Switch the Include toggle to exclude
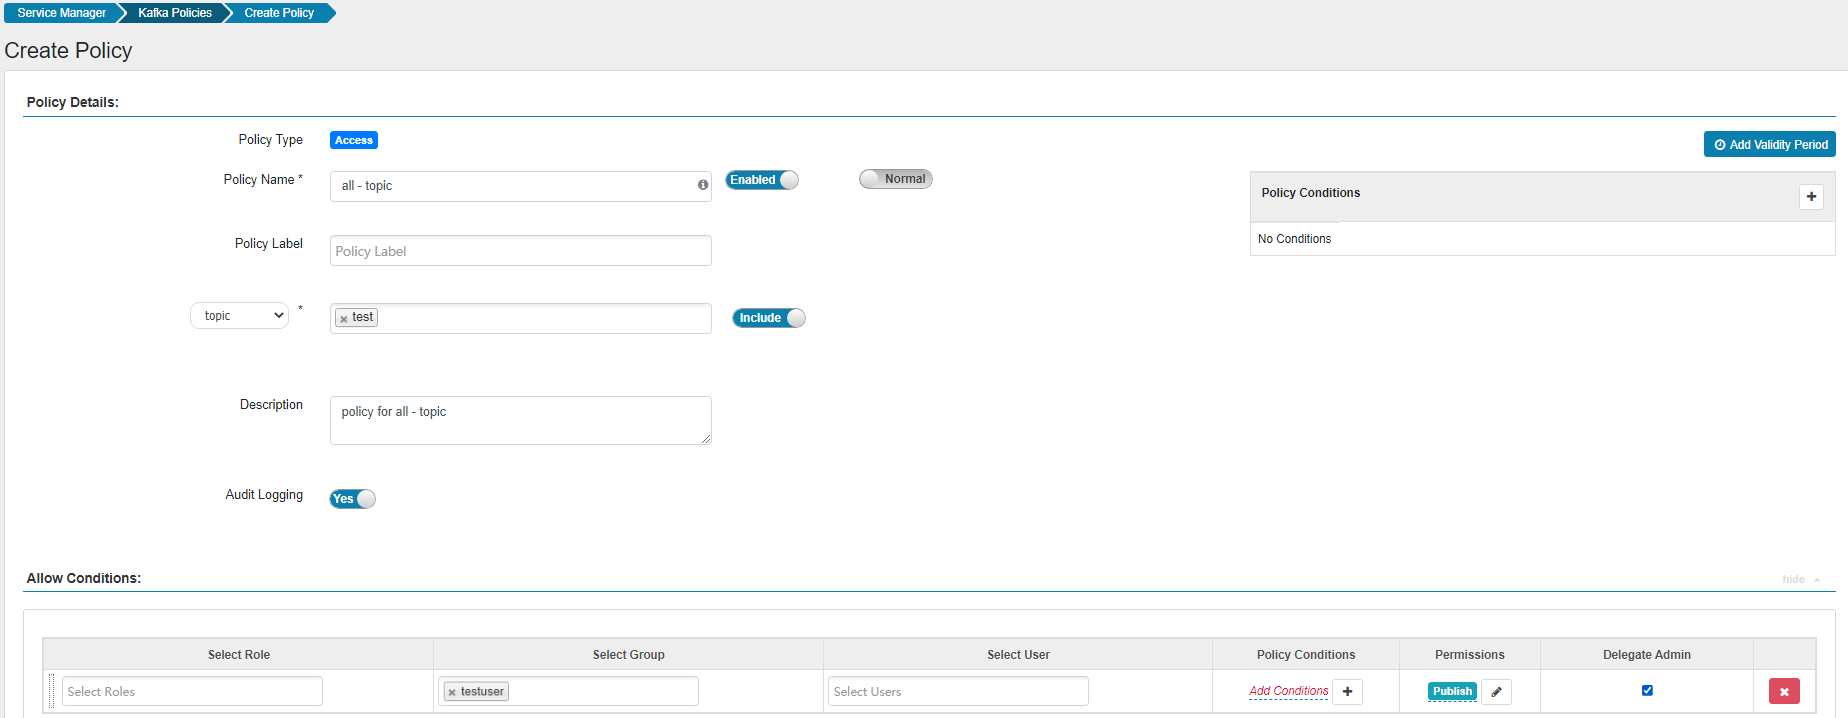The height and width of the screenshot is (718, 1848). click(768, 318)
